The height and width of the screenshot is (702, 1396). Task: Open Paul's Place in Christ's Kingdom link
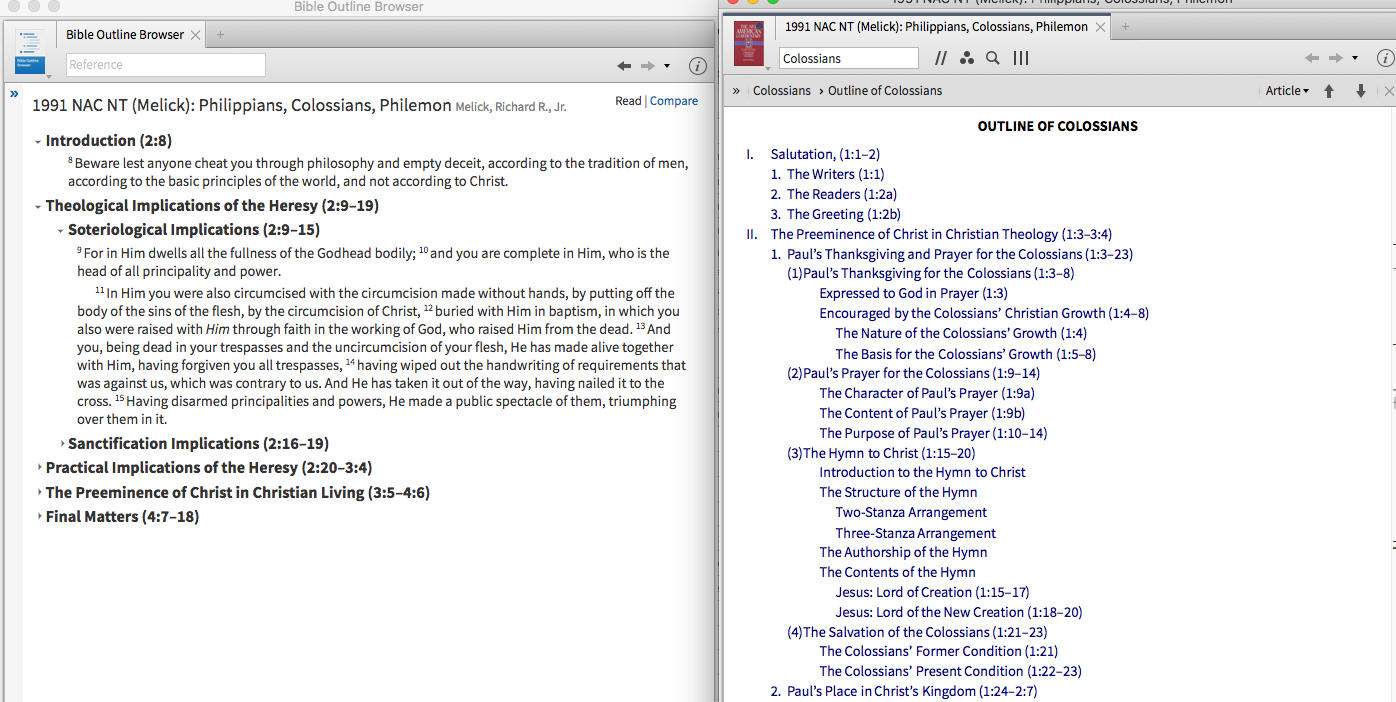912,692
